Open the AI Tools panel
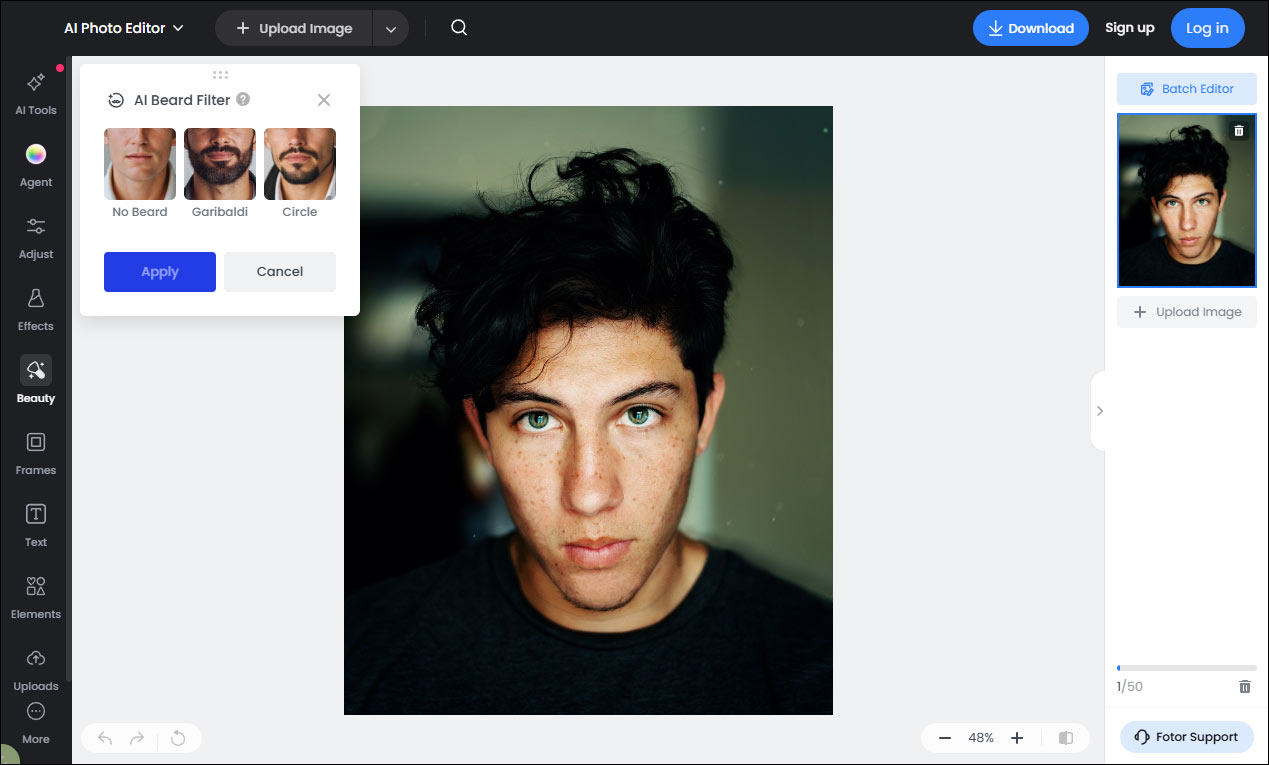This screenshot has height=765, width=1269. coord(35,93)
